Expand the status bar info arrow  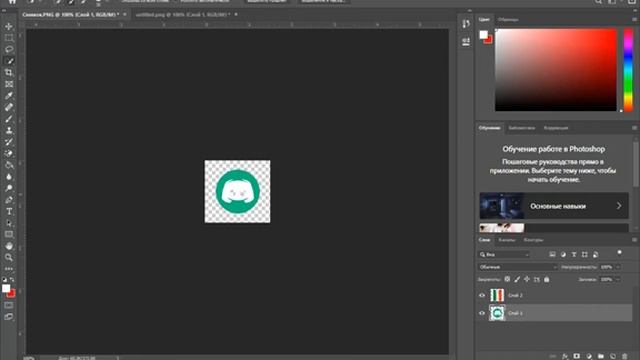click(118, 358)
